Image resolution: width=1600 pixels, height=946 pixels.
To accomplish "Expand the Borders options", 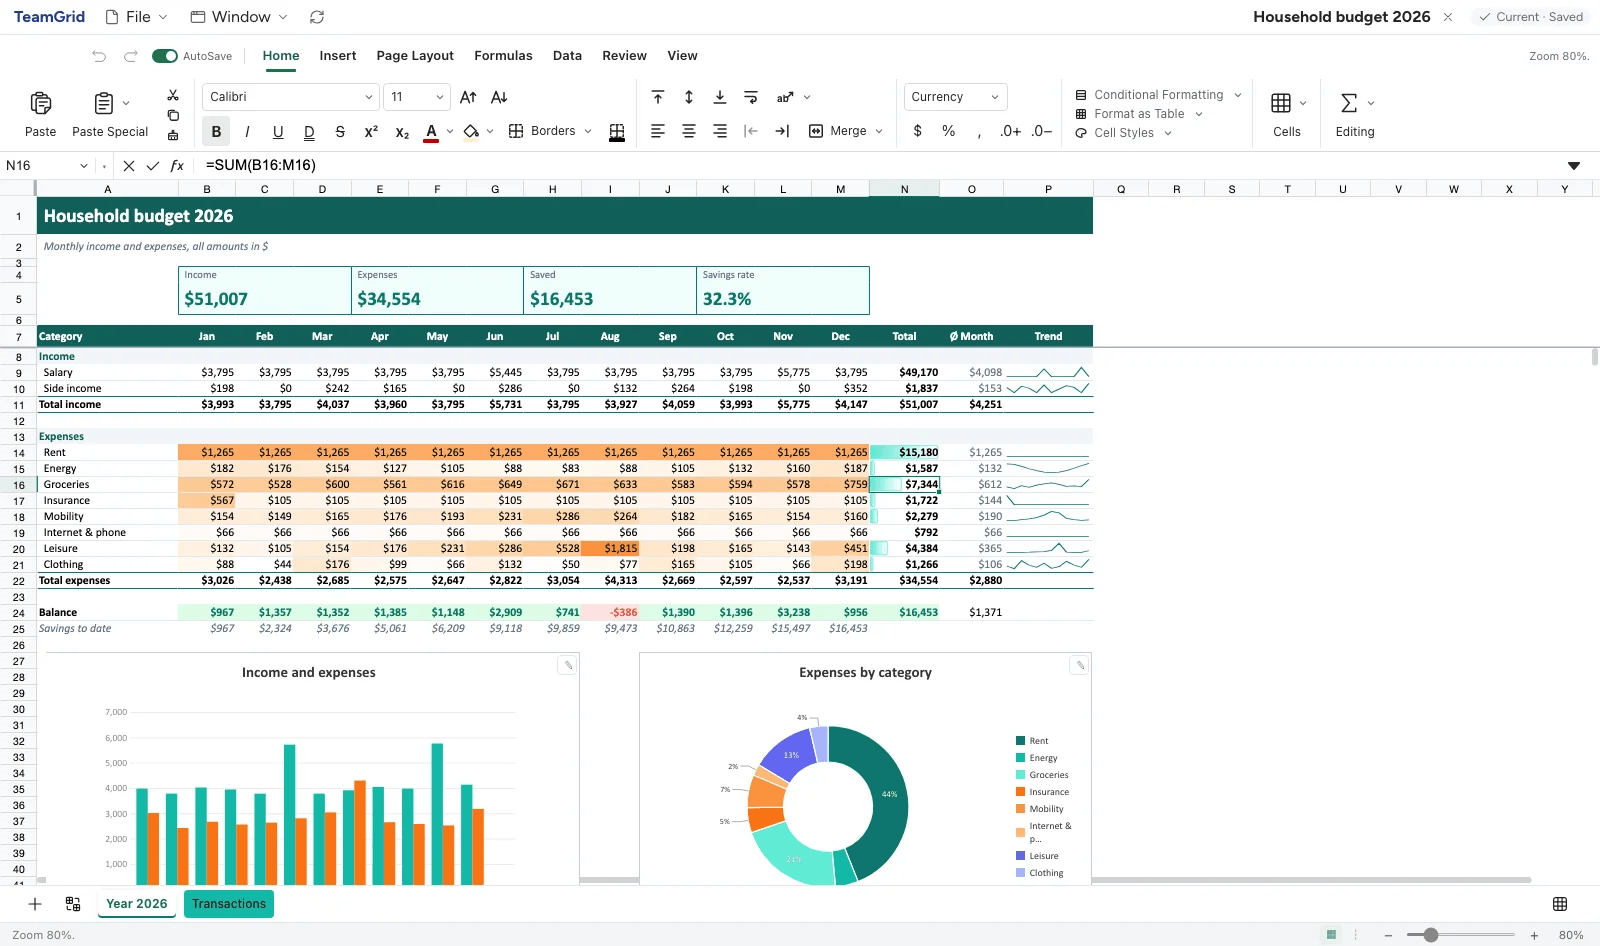I will pos(588,131).
